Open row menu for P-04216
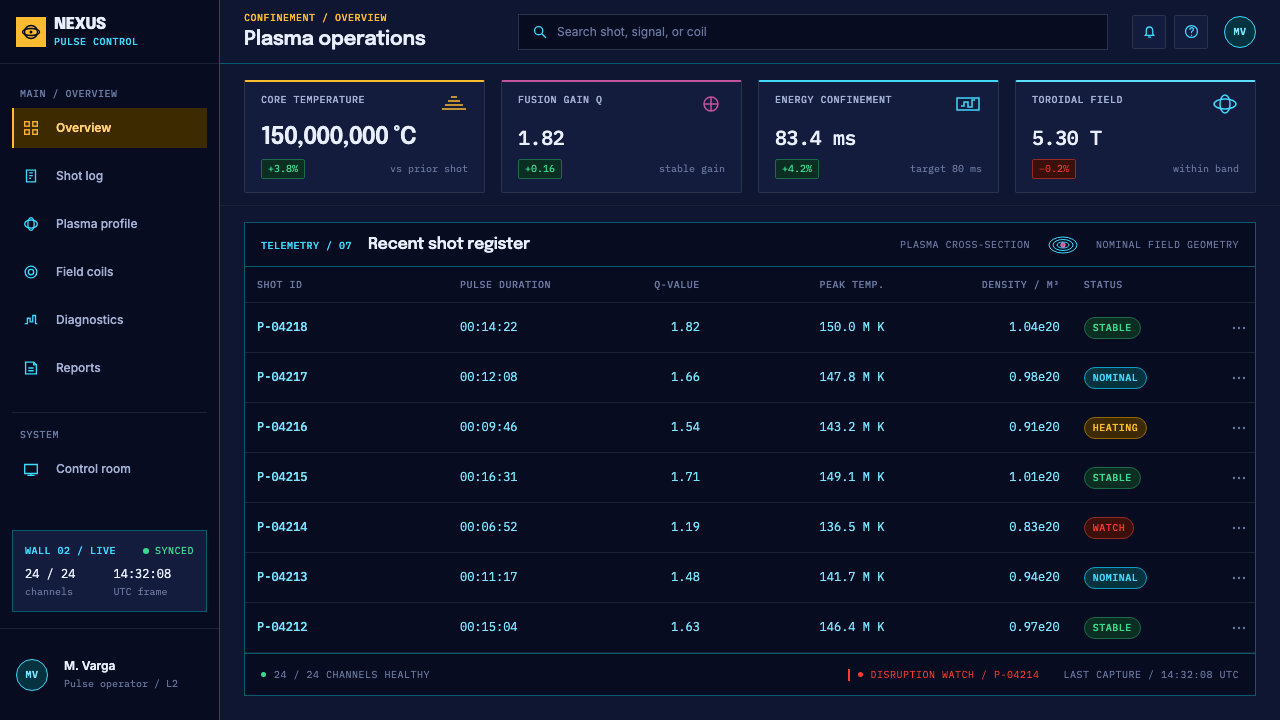Viewport: 1280px width, 720px height. (1239, 428)
